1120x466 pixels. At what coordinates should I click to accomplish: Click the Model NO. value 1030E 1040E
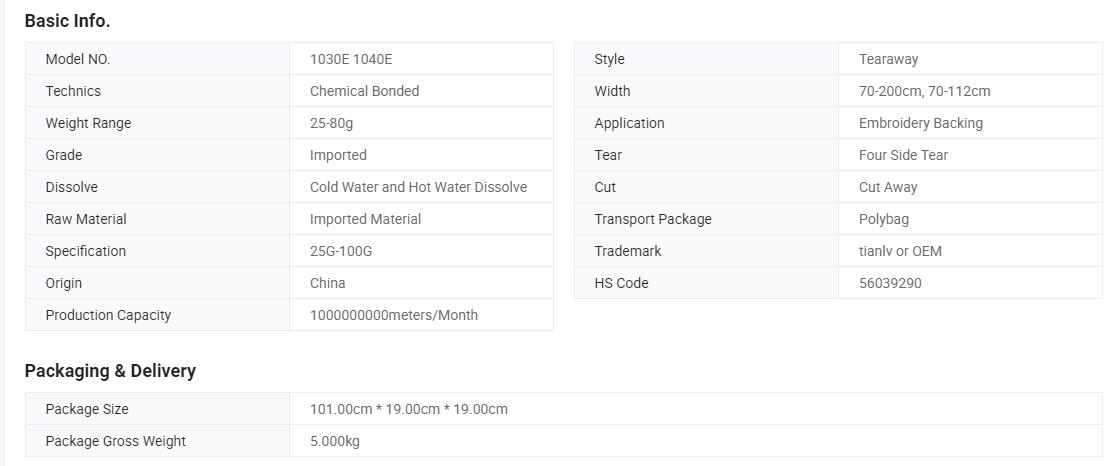351,59
